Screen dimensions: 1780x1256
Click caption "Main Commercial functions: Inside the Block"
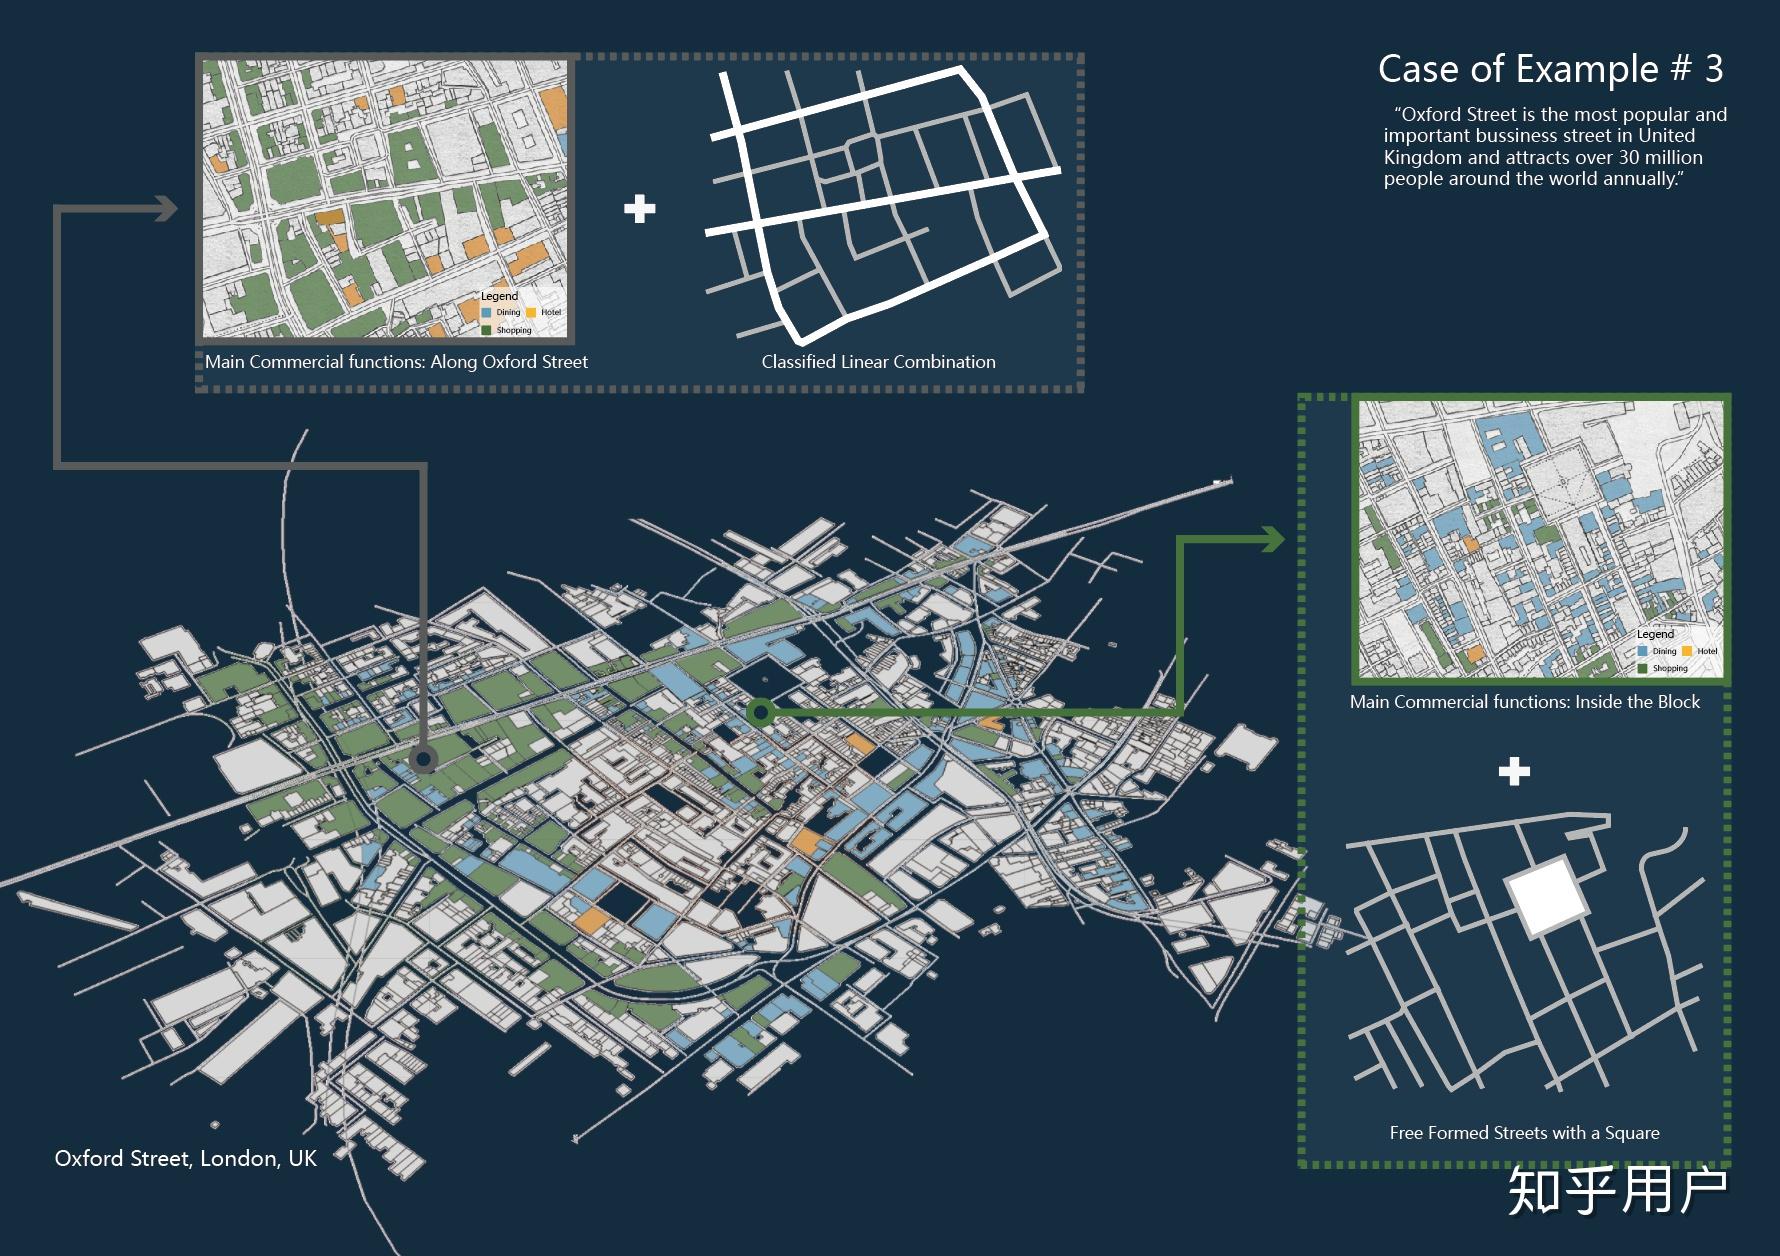(x=1524, y=702)
